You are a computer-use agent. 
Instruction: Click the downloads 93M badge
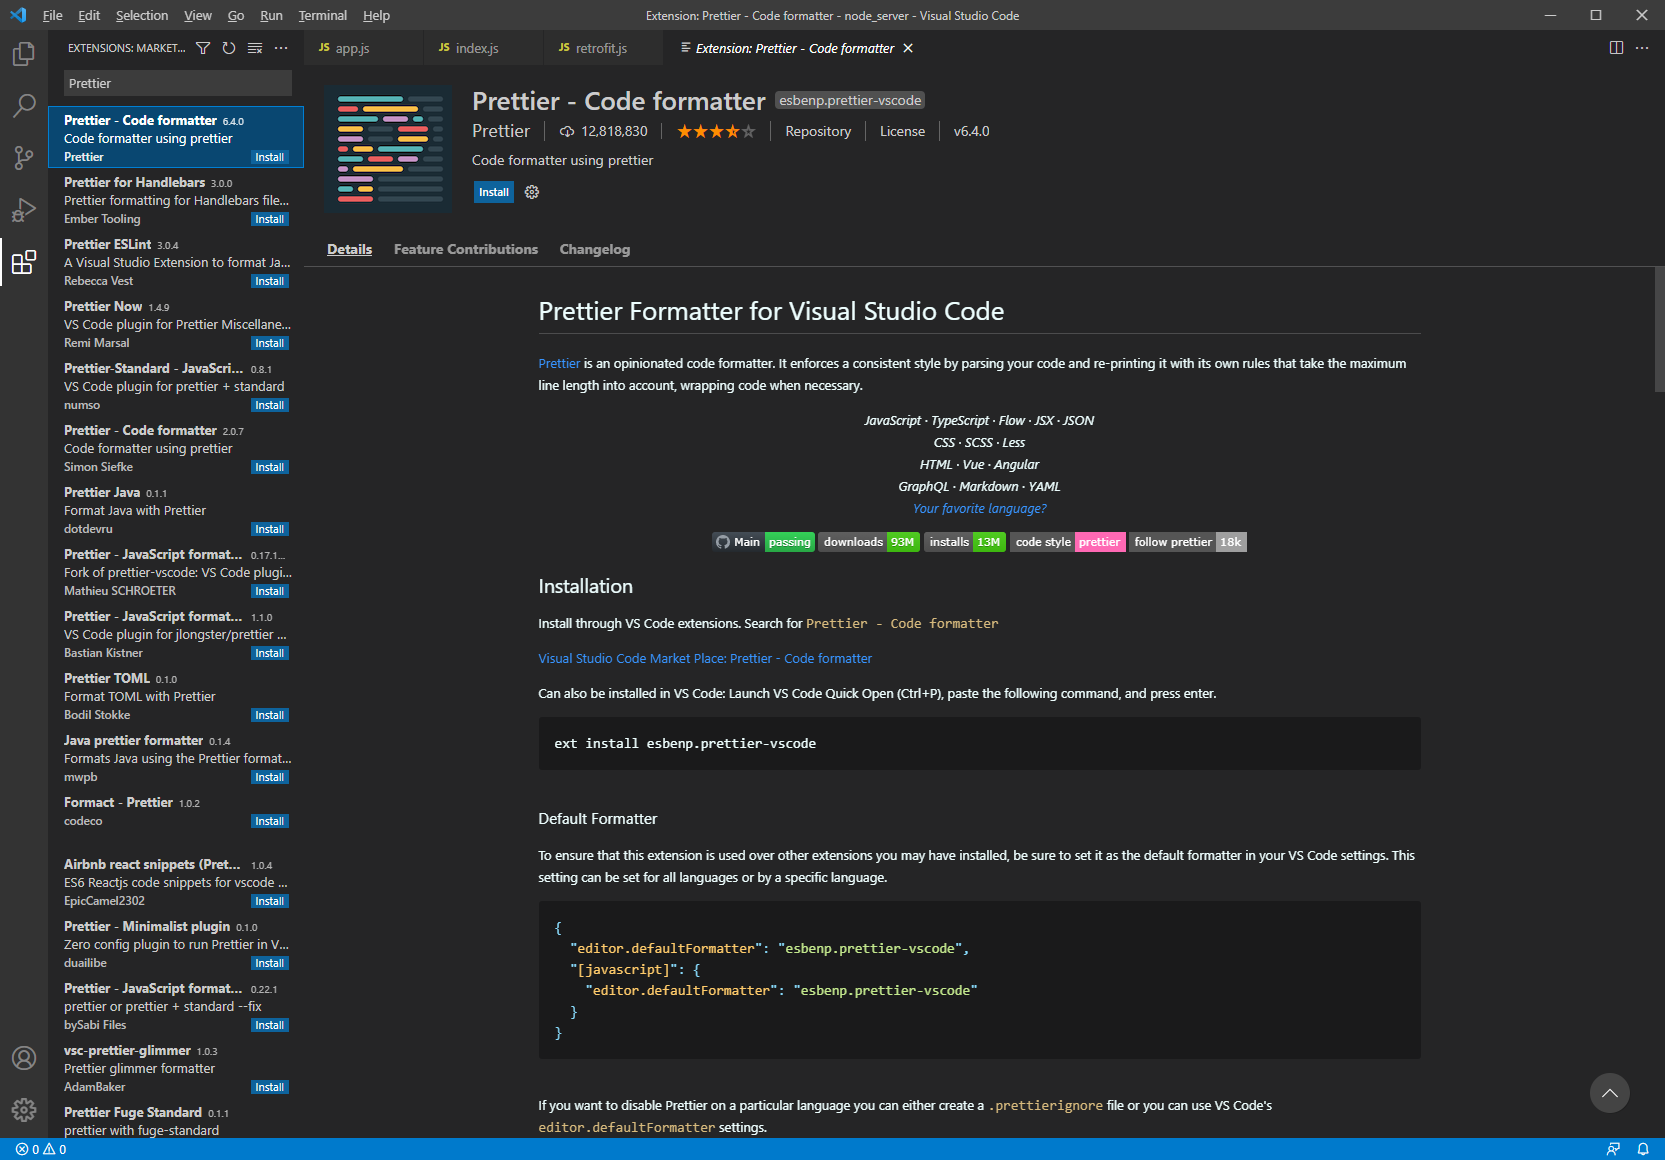[869, 542]
